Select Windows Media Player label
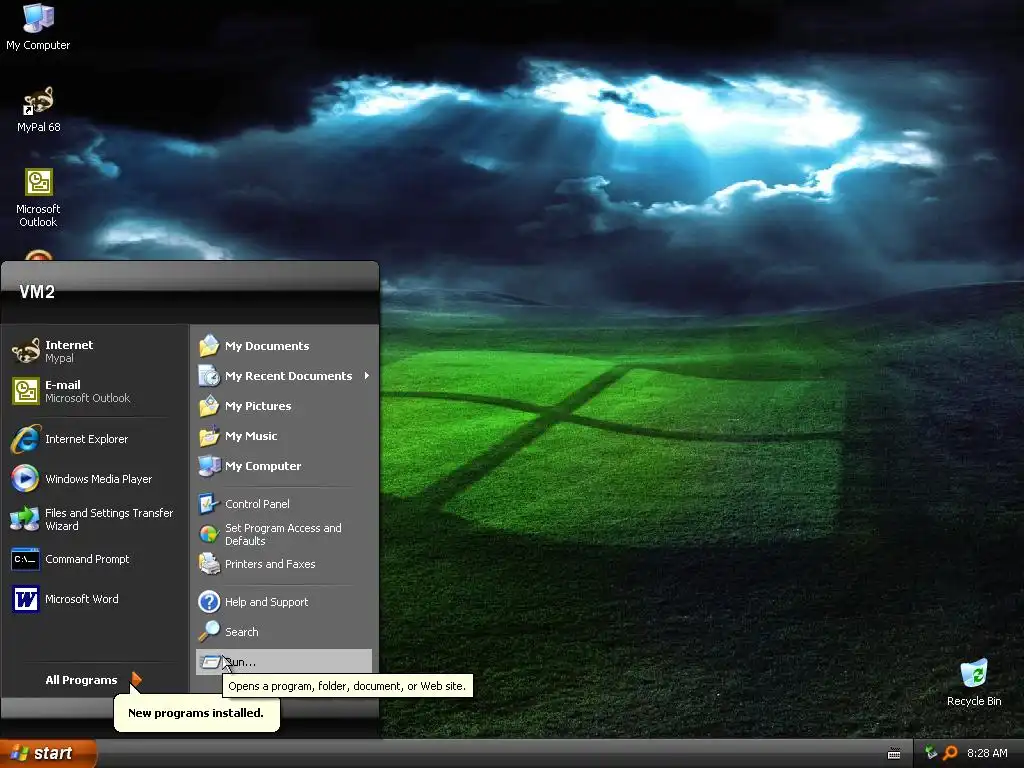The height and width of the screenshot is (768, 1024). 99,479
